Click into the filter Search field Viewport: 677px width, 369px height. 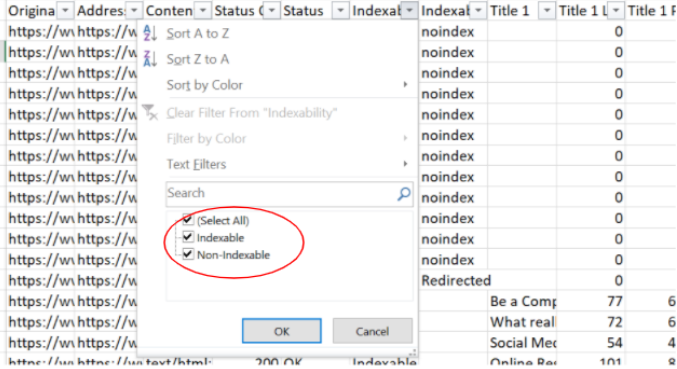point(281,193)
